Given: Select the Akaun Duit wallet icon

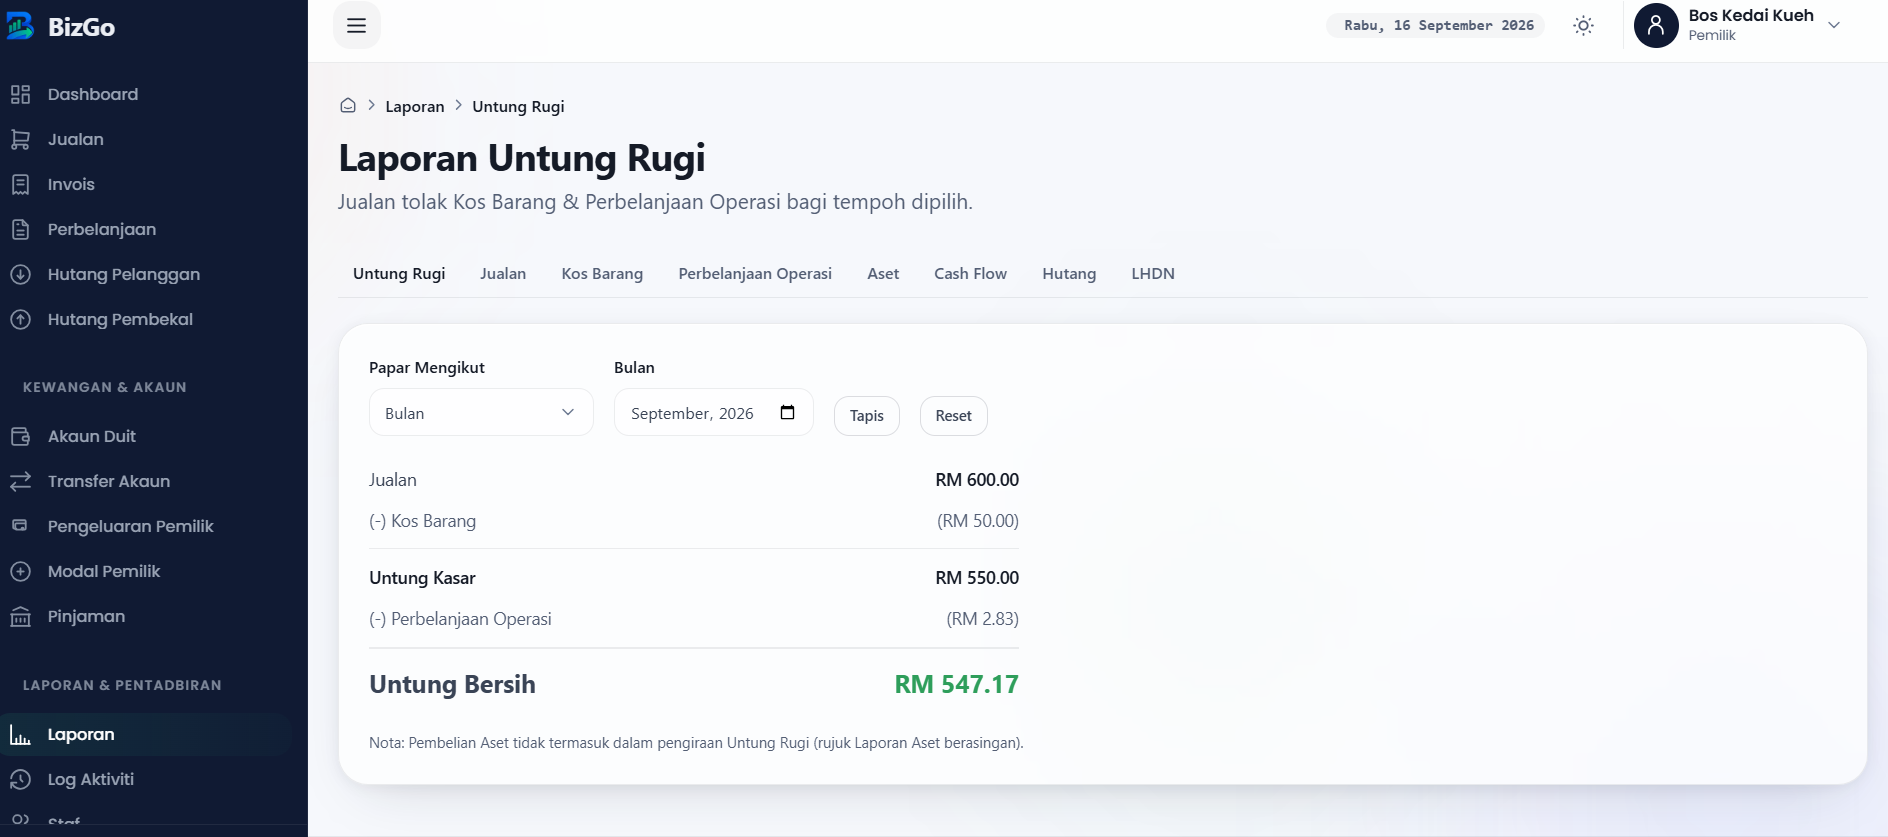Looking at the screenshot, I should 20,437.
